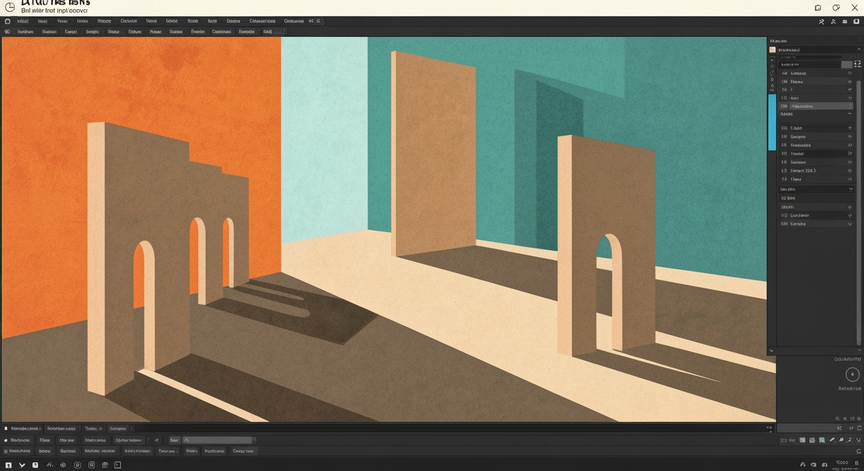864x471 pixels.
Task: Toggle visibility of the layer row labeled with 2DA
Action: click(850, 171)
